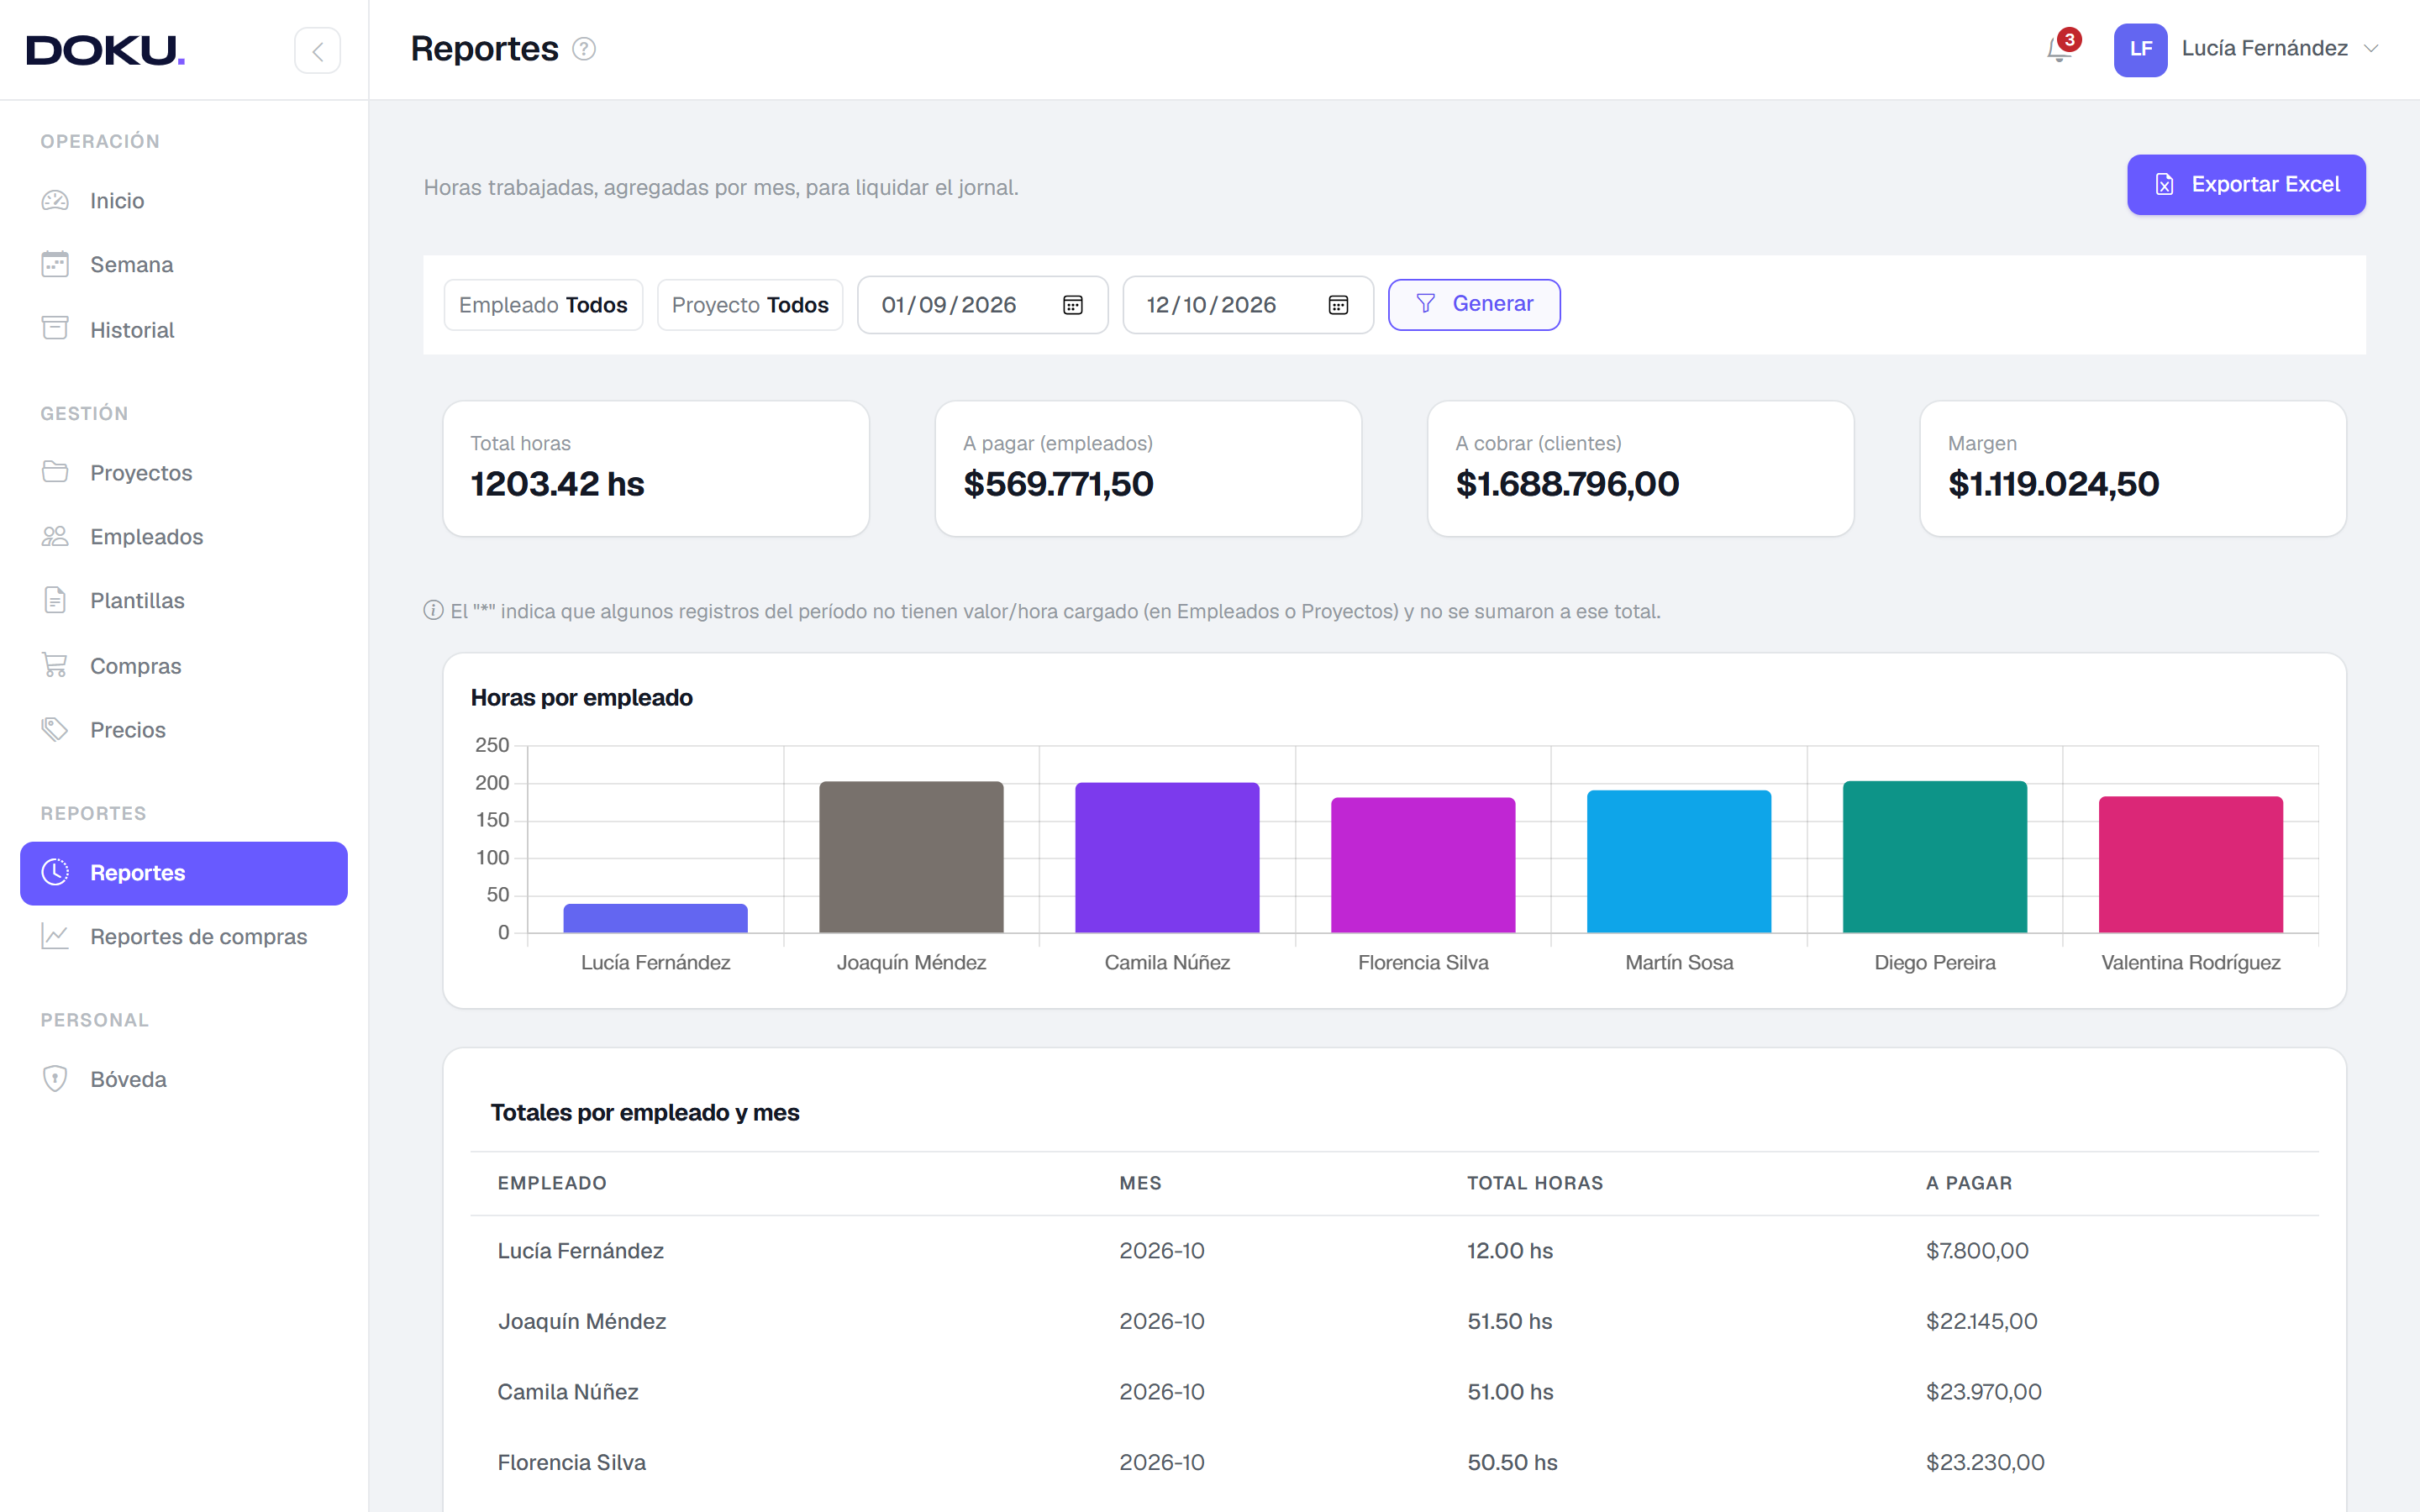
Task: Click the Diego Pereira teal bar
Action: click(1934, 857)
